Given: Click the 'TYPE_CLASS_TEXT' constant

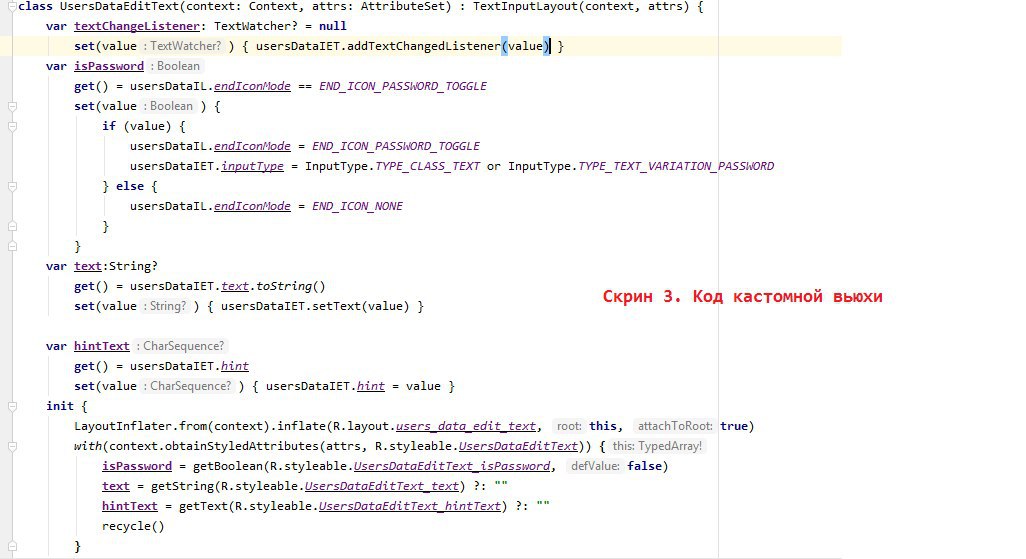Looking at the screenshot, I should [427, 166].
